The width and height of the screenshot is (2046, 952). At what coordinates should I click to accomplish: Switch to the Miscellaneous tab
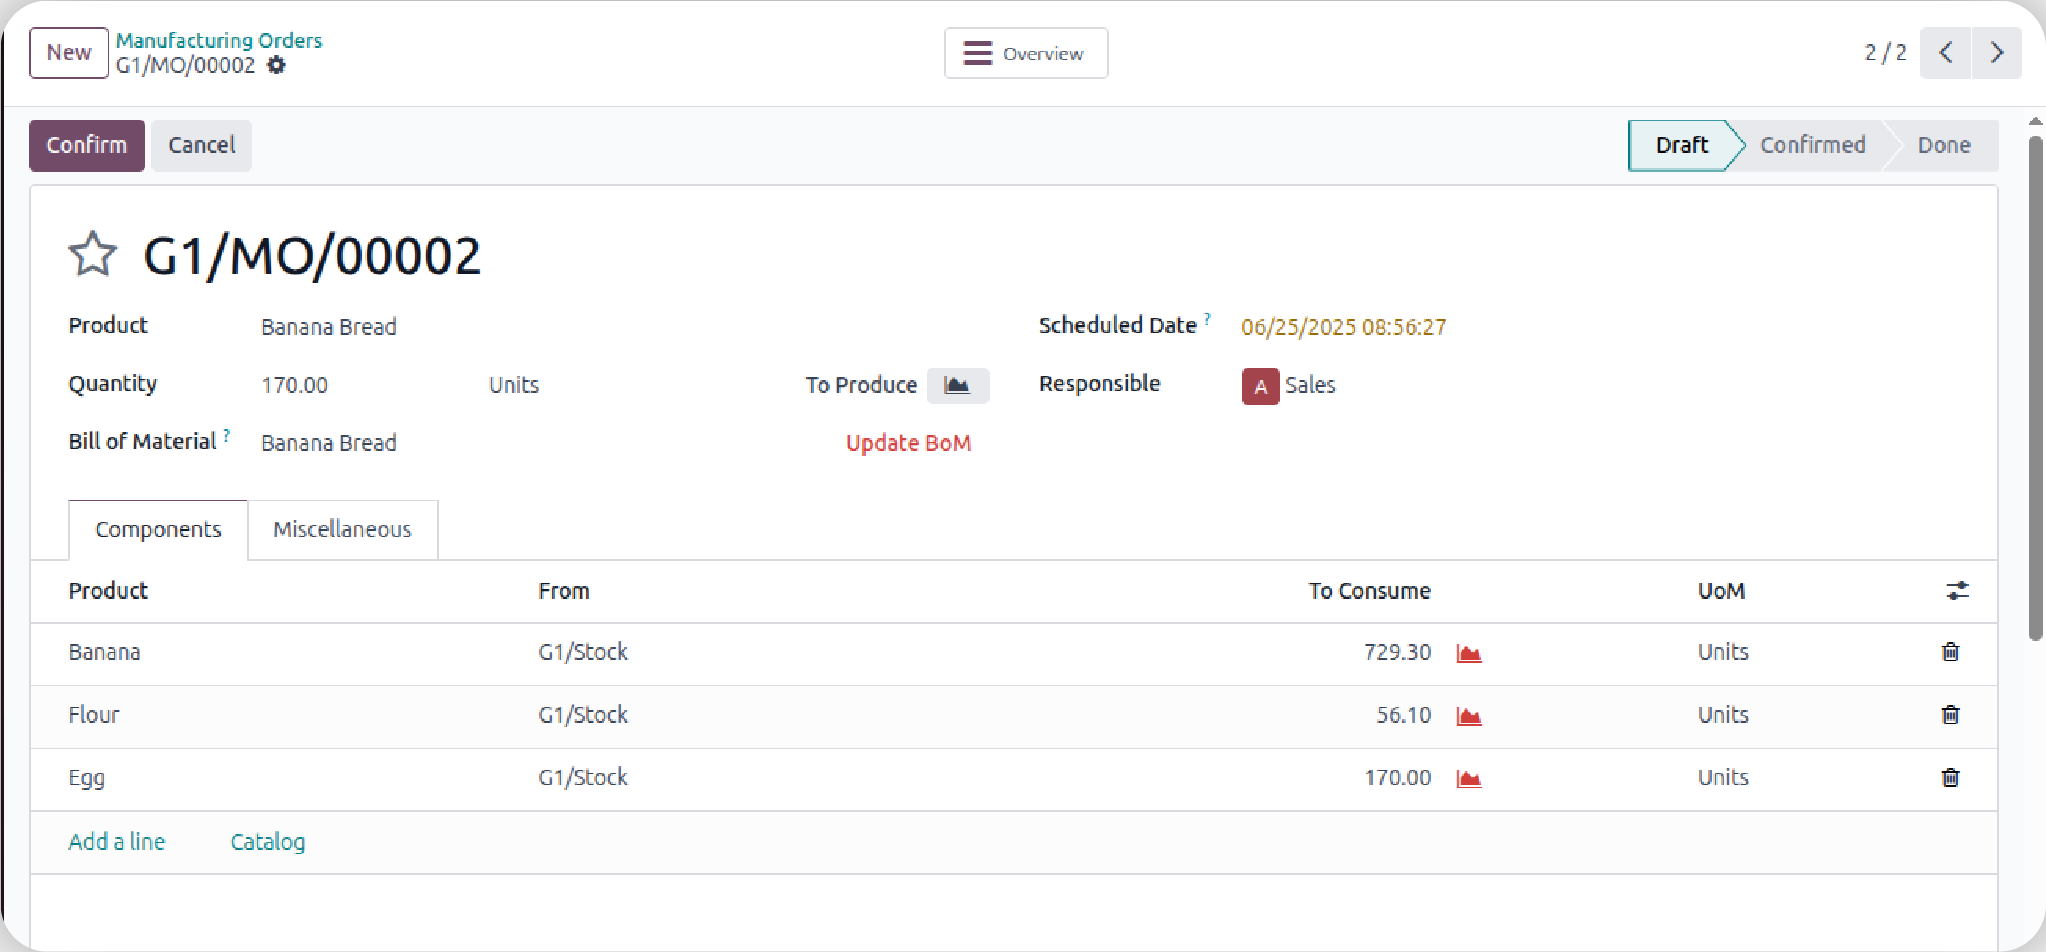pos(342,530)
